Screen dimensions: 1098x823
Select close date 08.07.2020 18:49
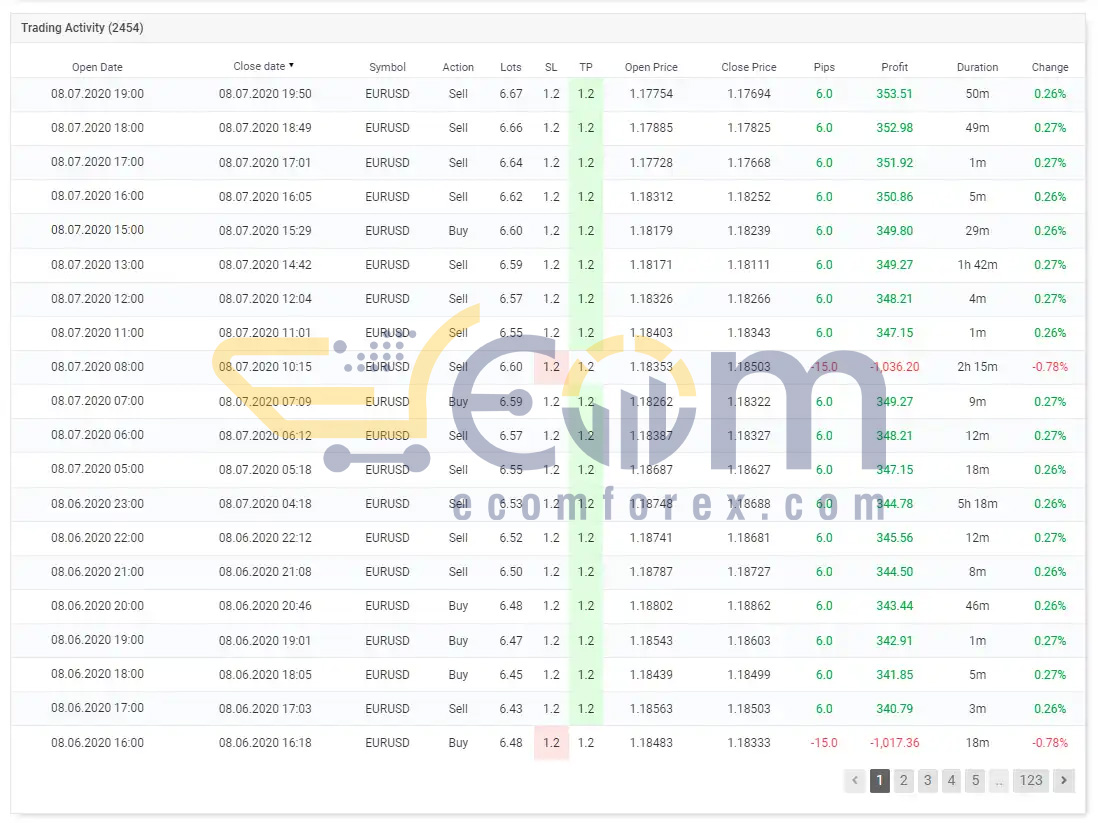pos(265,128)
